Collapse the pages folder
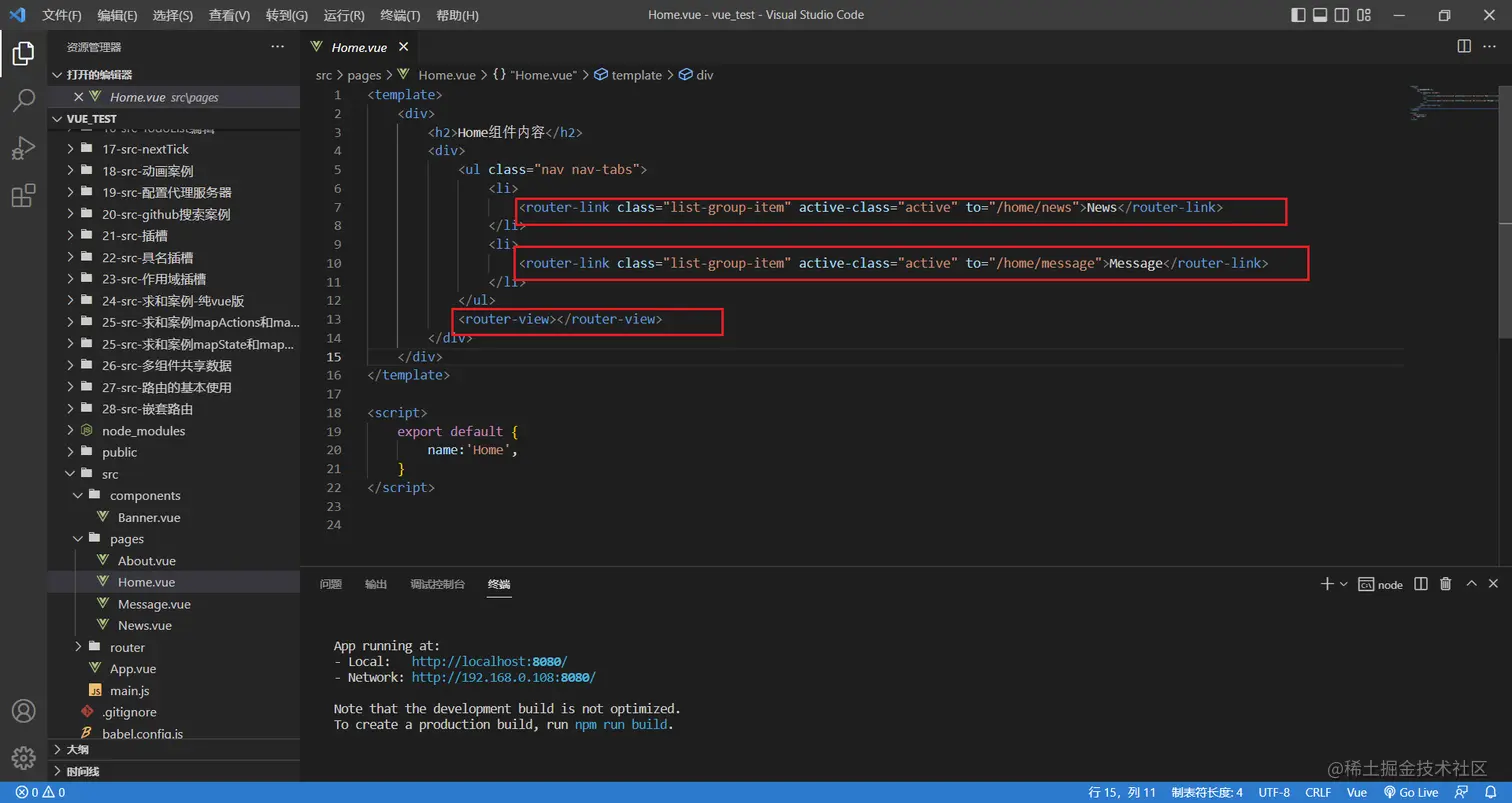 pos(174,539)
